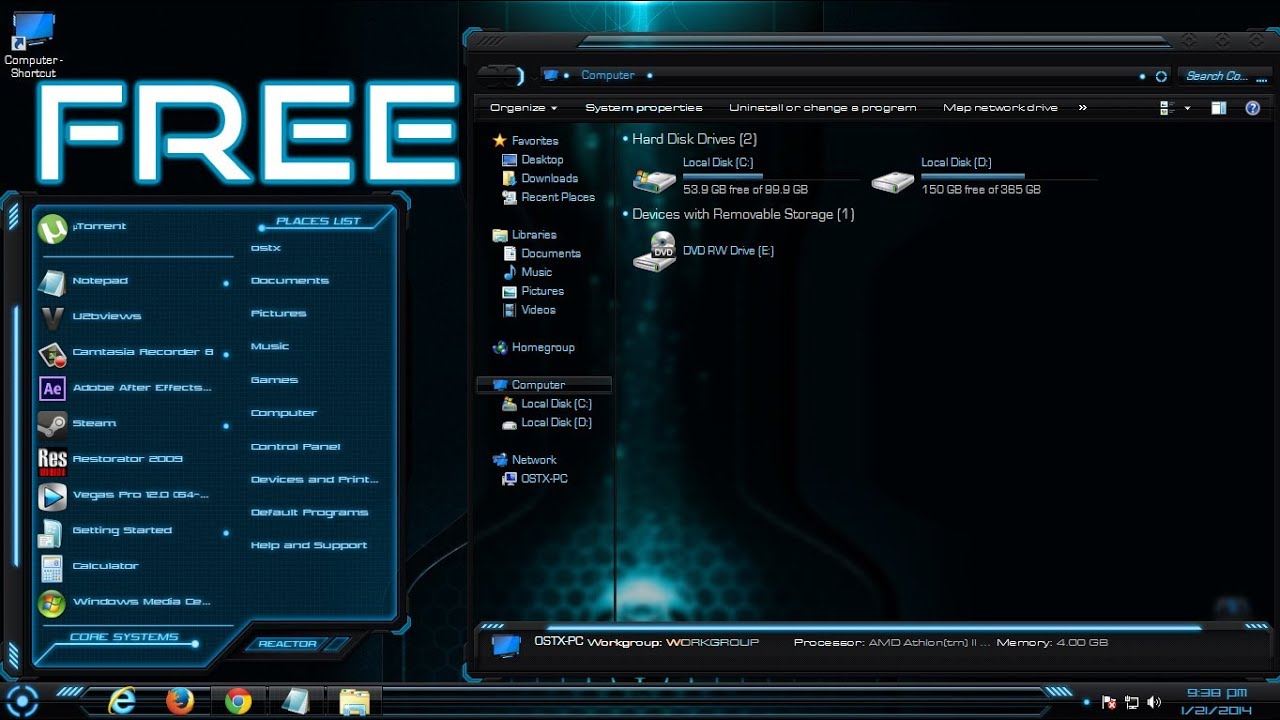Image resolution: width=1280 pixels, height=720 pixels.
Task: Open Games in the Places List
Action: point(274,380)
